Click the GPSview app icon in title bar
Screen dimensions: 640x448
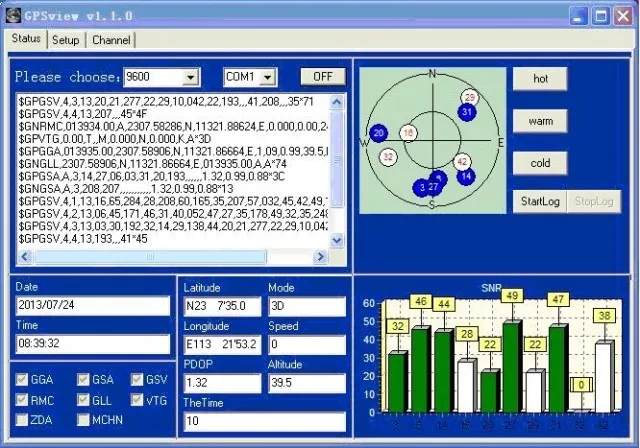point(13,16)
